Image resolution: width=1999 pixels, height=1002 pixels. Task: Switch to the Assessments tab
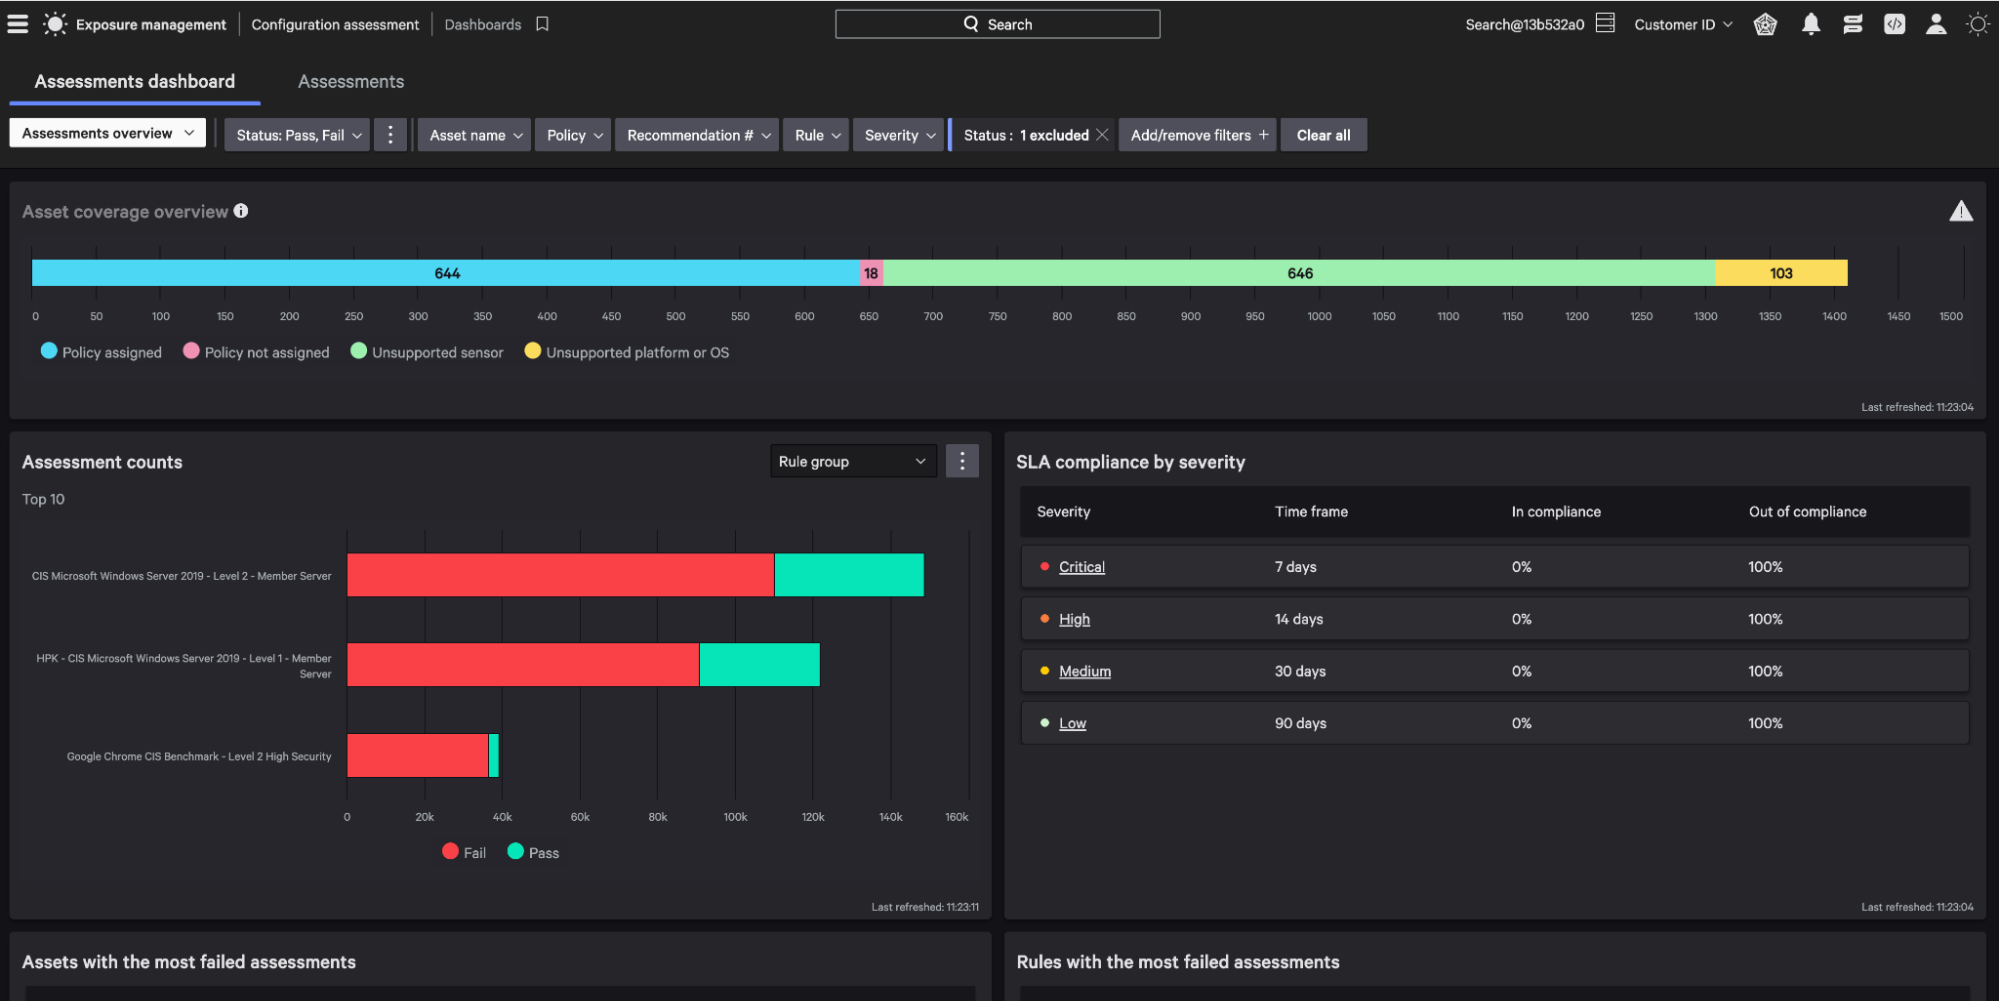351,82
